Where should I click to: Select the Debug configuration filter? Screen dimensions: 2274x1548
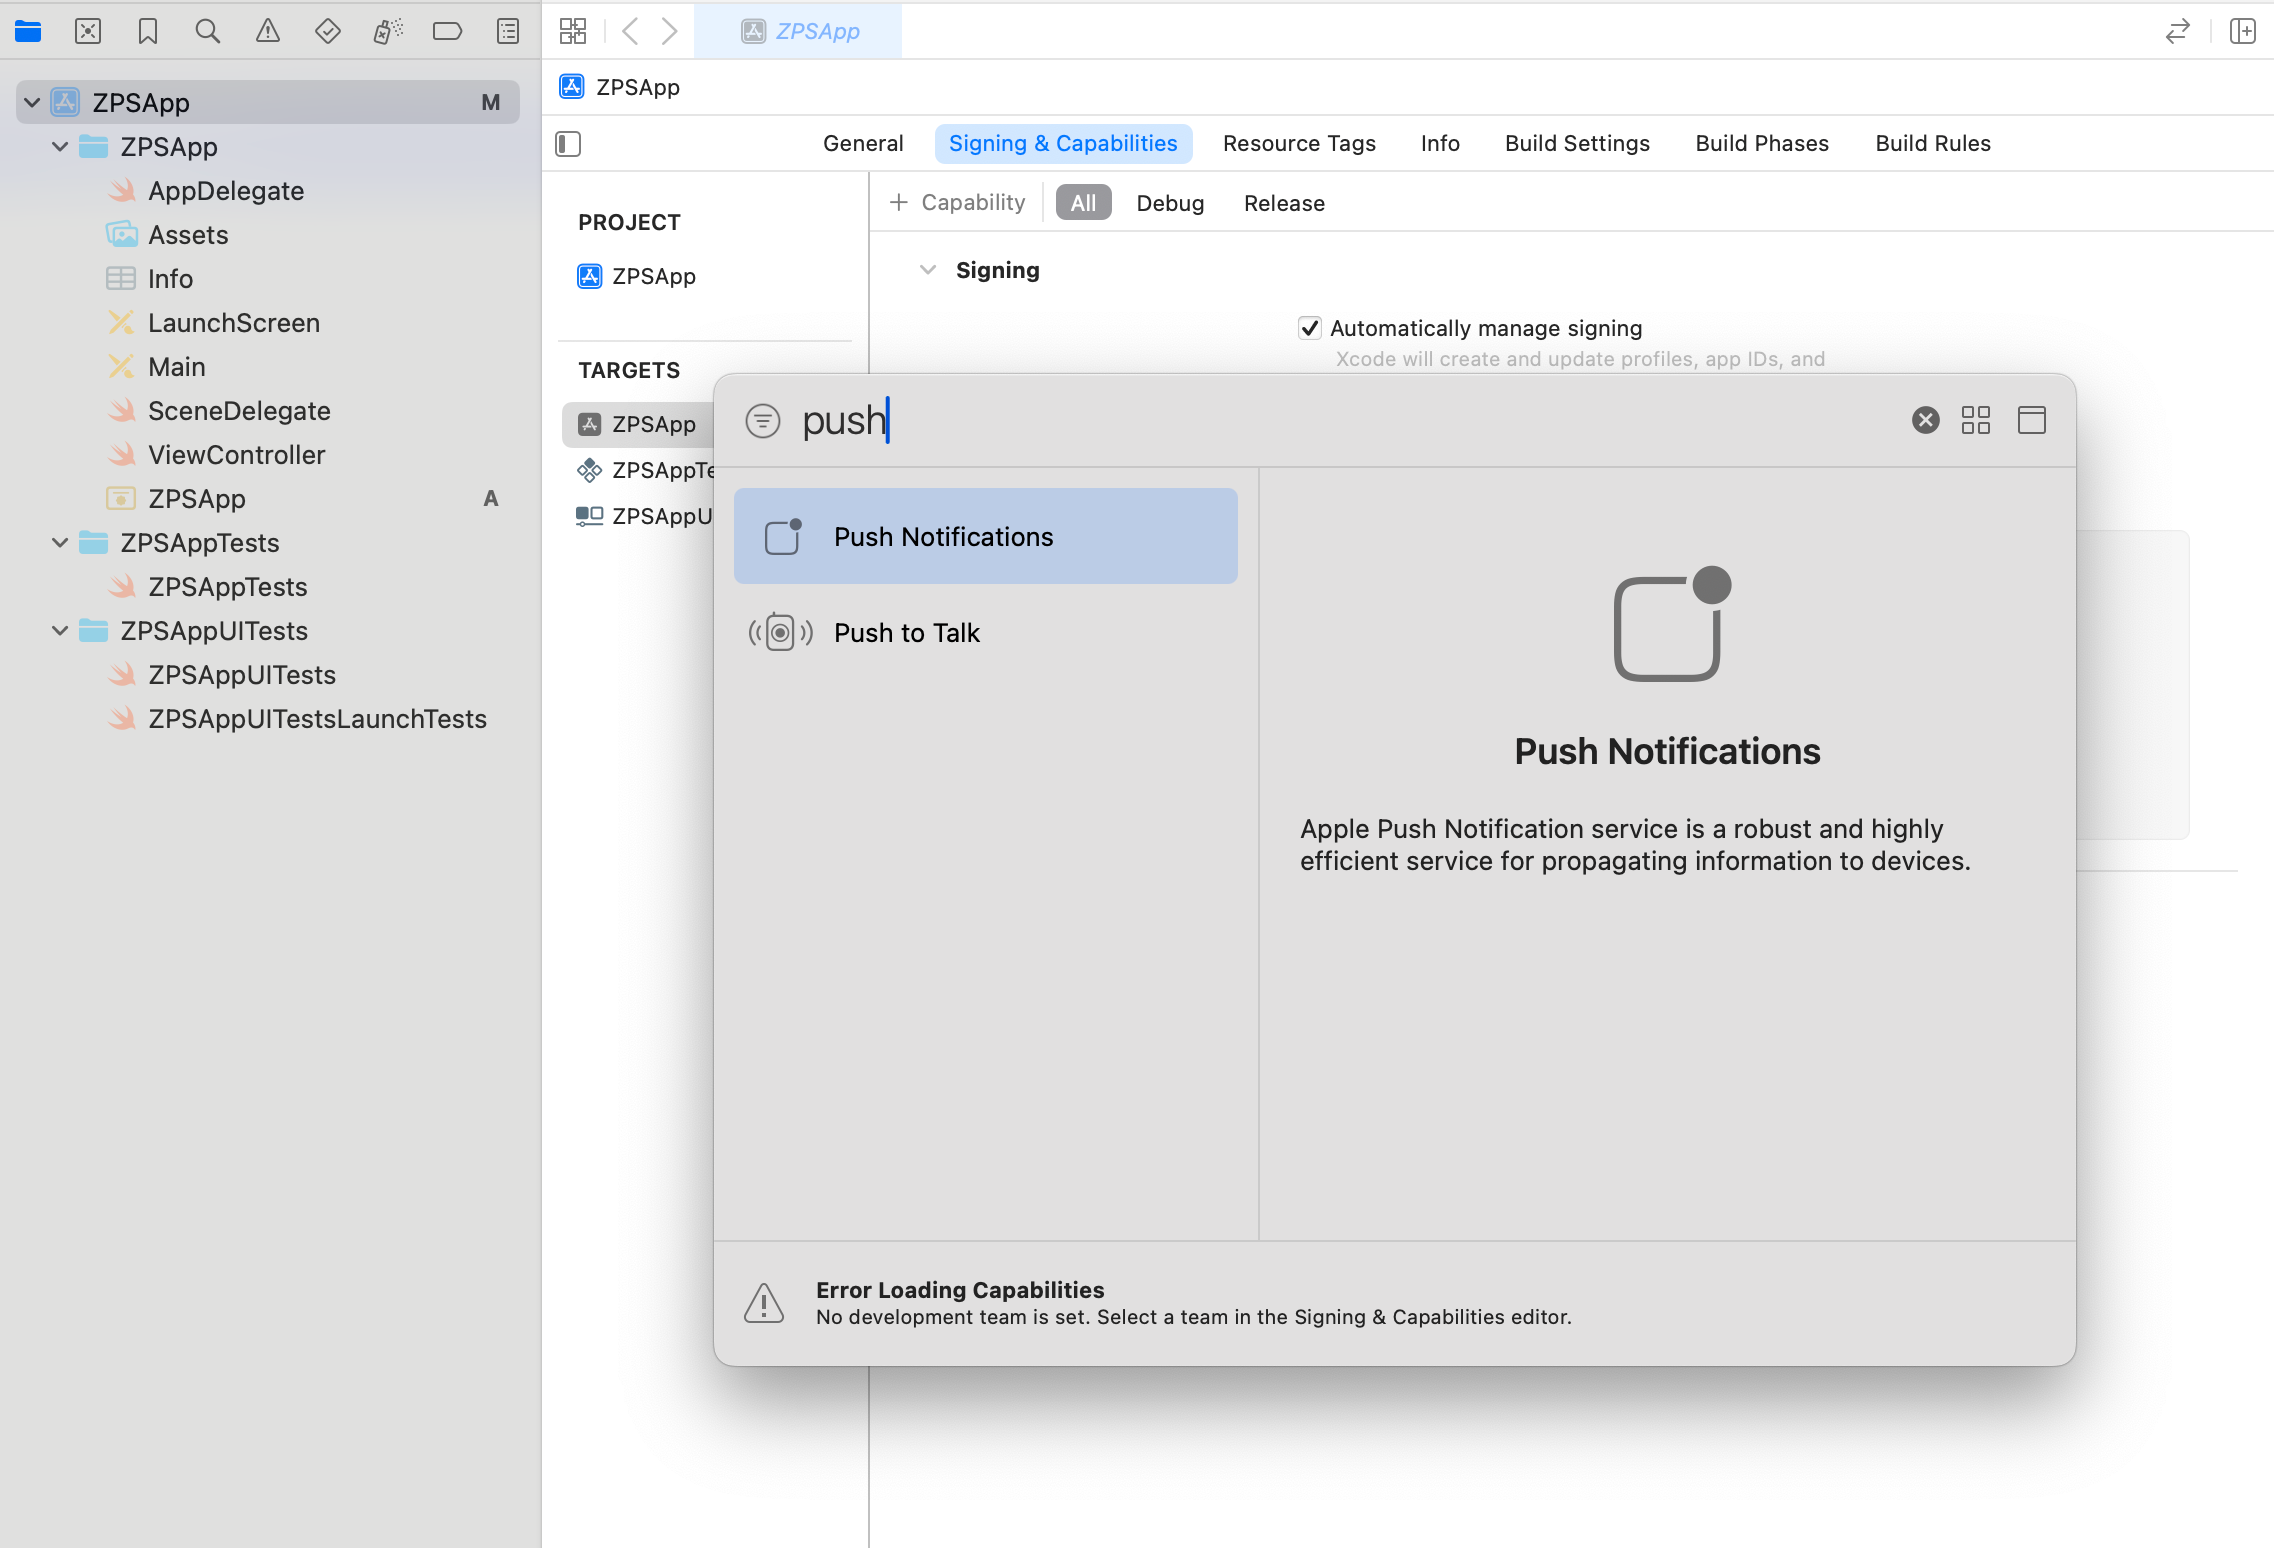1170,203
